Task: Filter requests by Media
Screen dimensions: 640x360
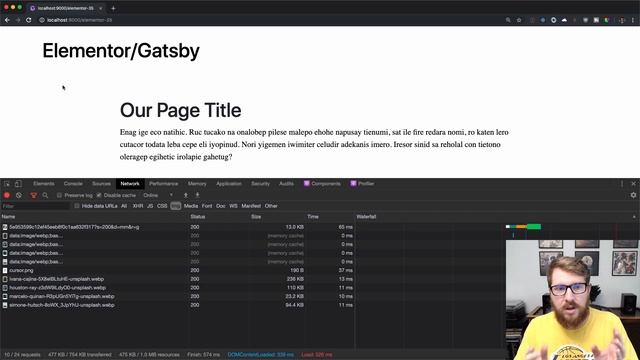Action: pyautogui.click(x=191, y=206)
